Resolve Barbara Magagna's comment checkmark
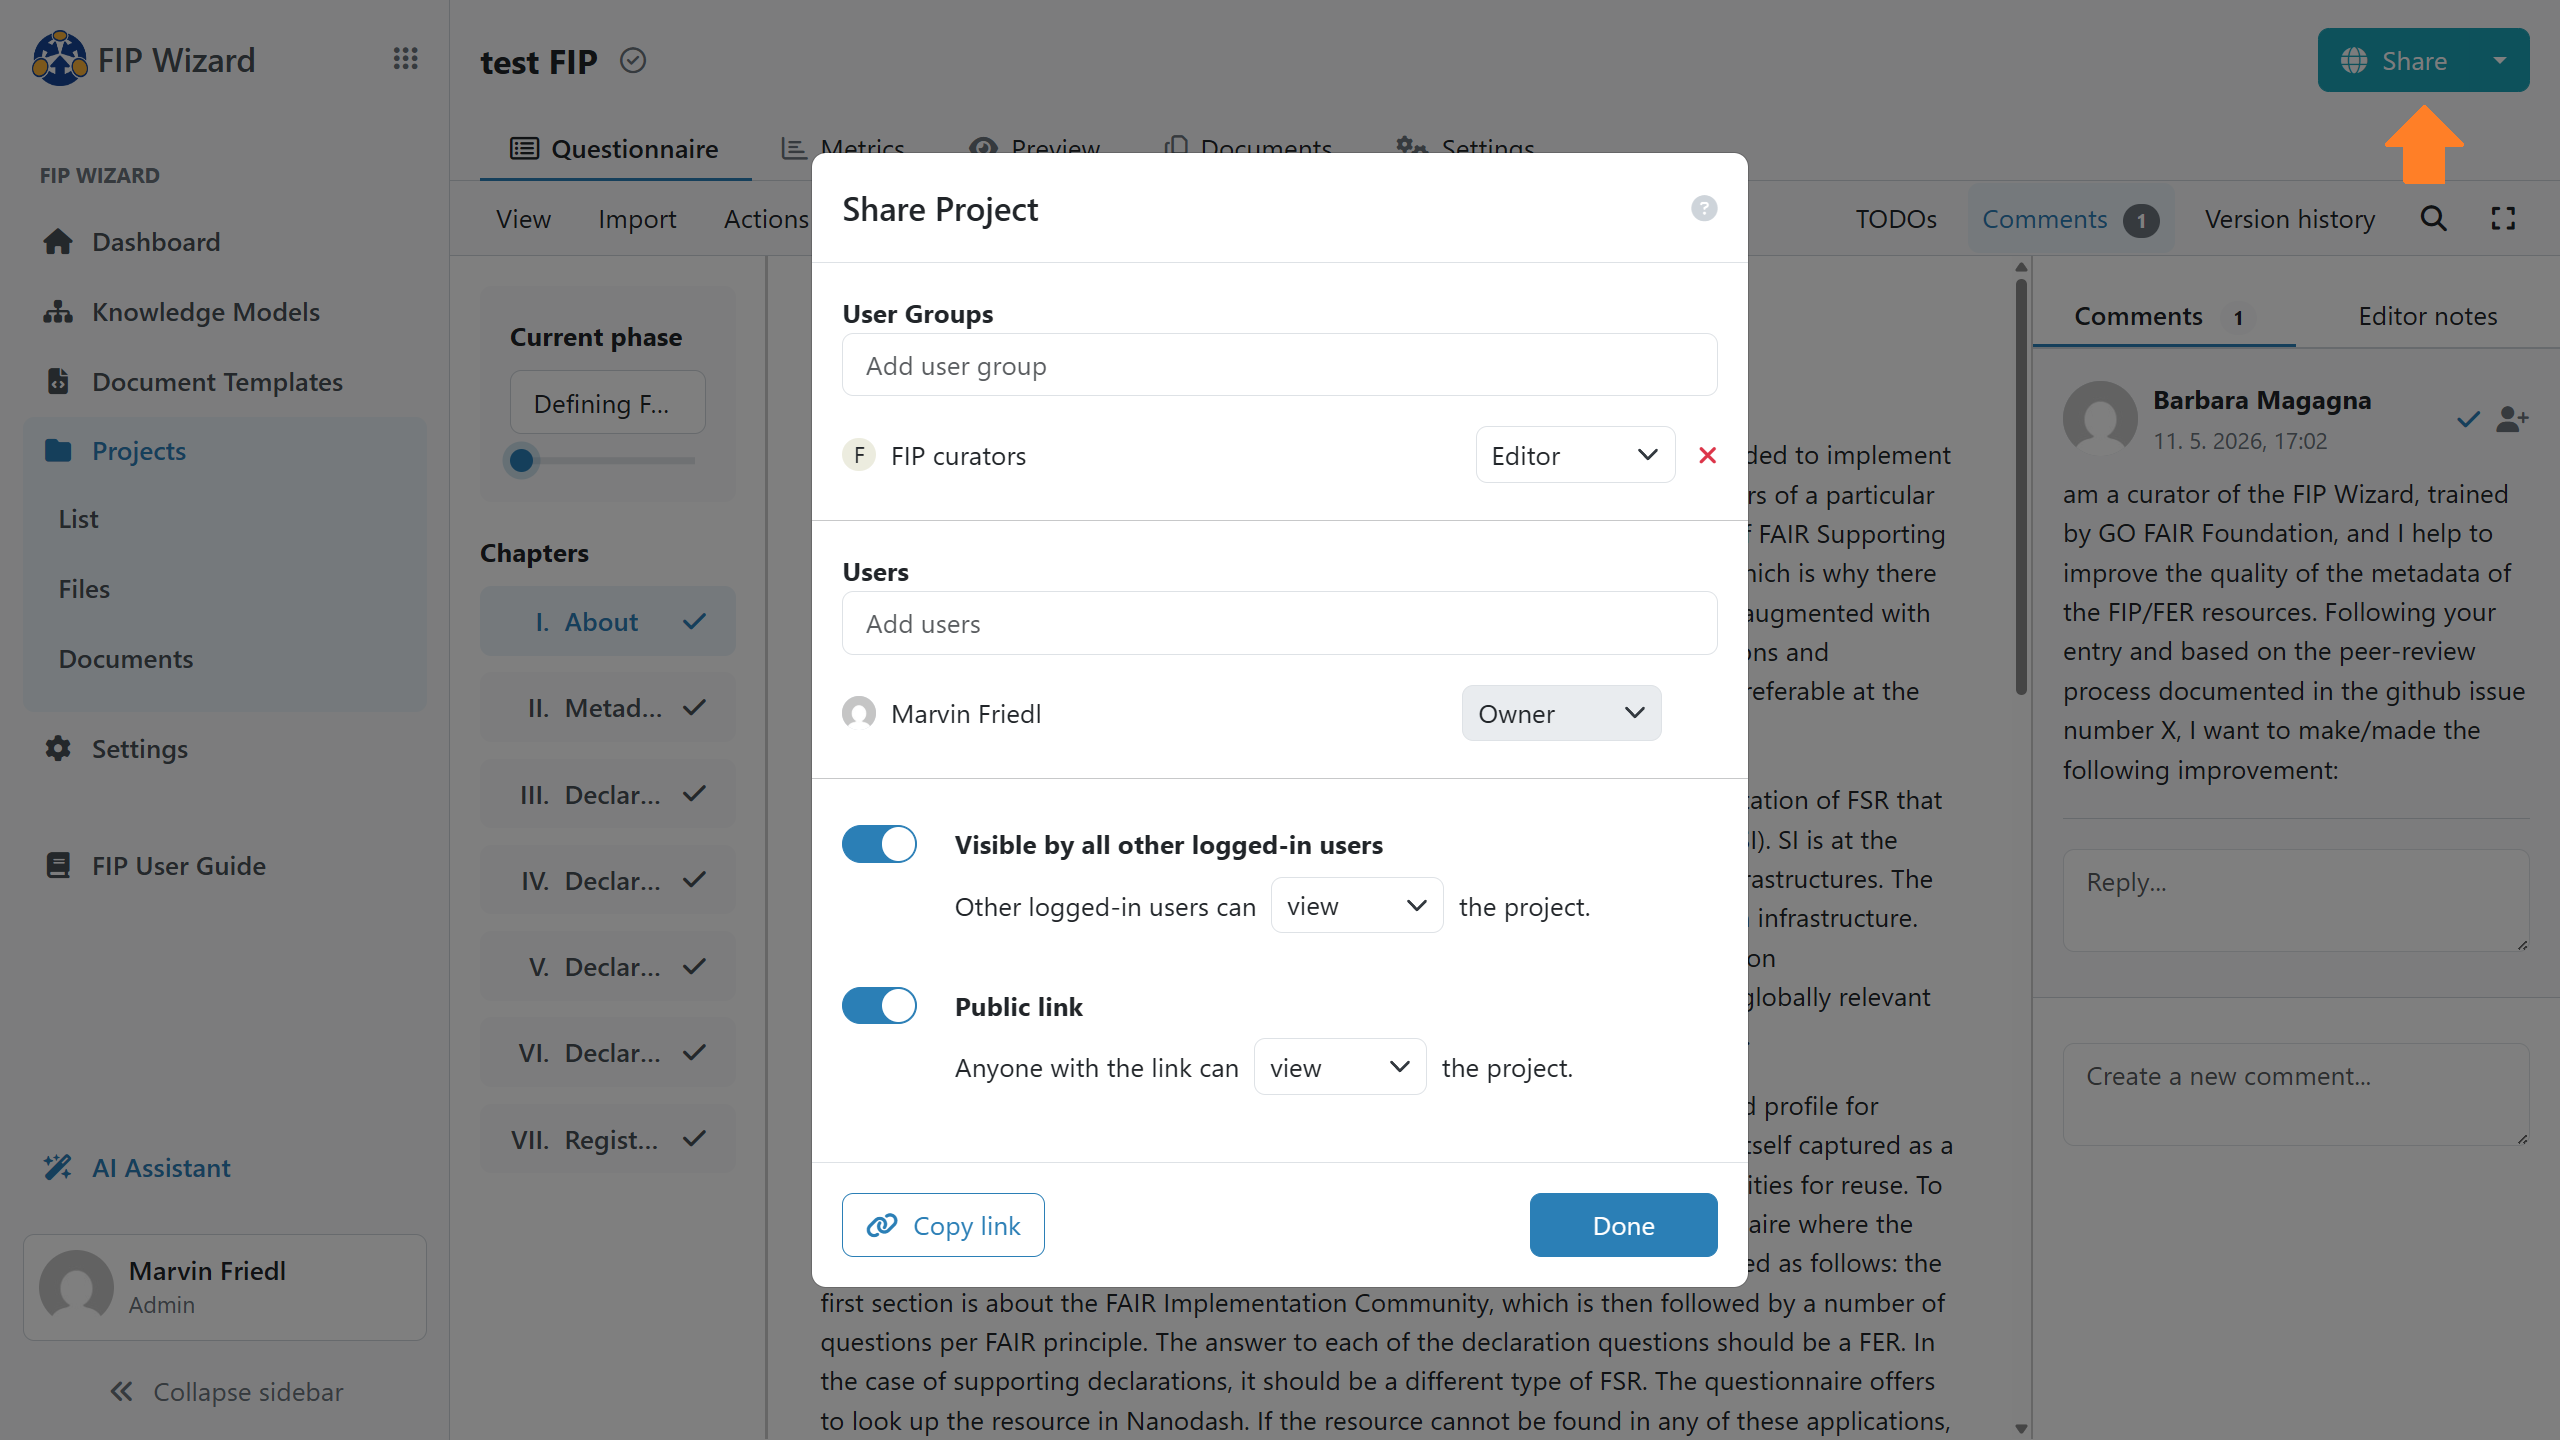The image size is (2560, 1440). pyautogui.click(x=2468, y=419)
